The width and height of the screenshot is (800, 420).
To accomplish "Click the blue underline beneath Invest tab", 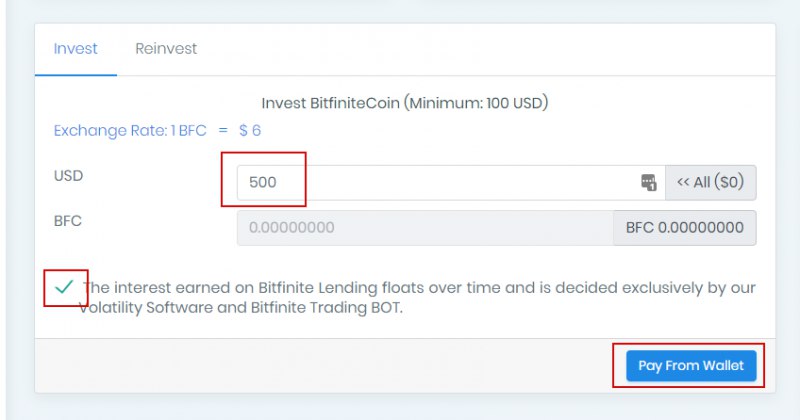I will (76, 75).
